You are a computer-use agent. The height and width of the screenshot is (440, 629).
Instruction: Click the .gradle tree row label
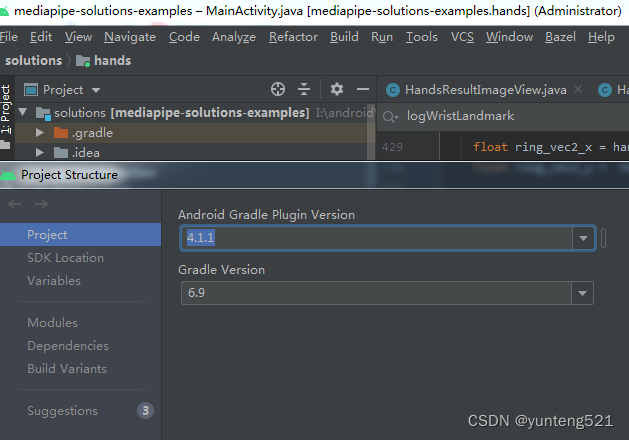click(92, 133)
